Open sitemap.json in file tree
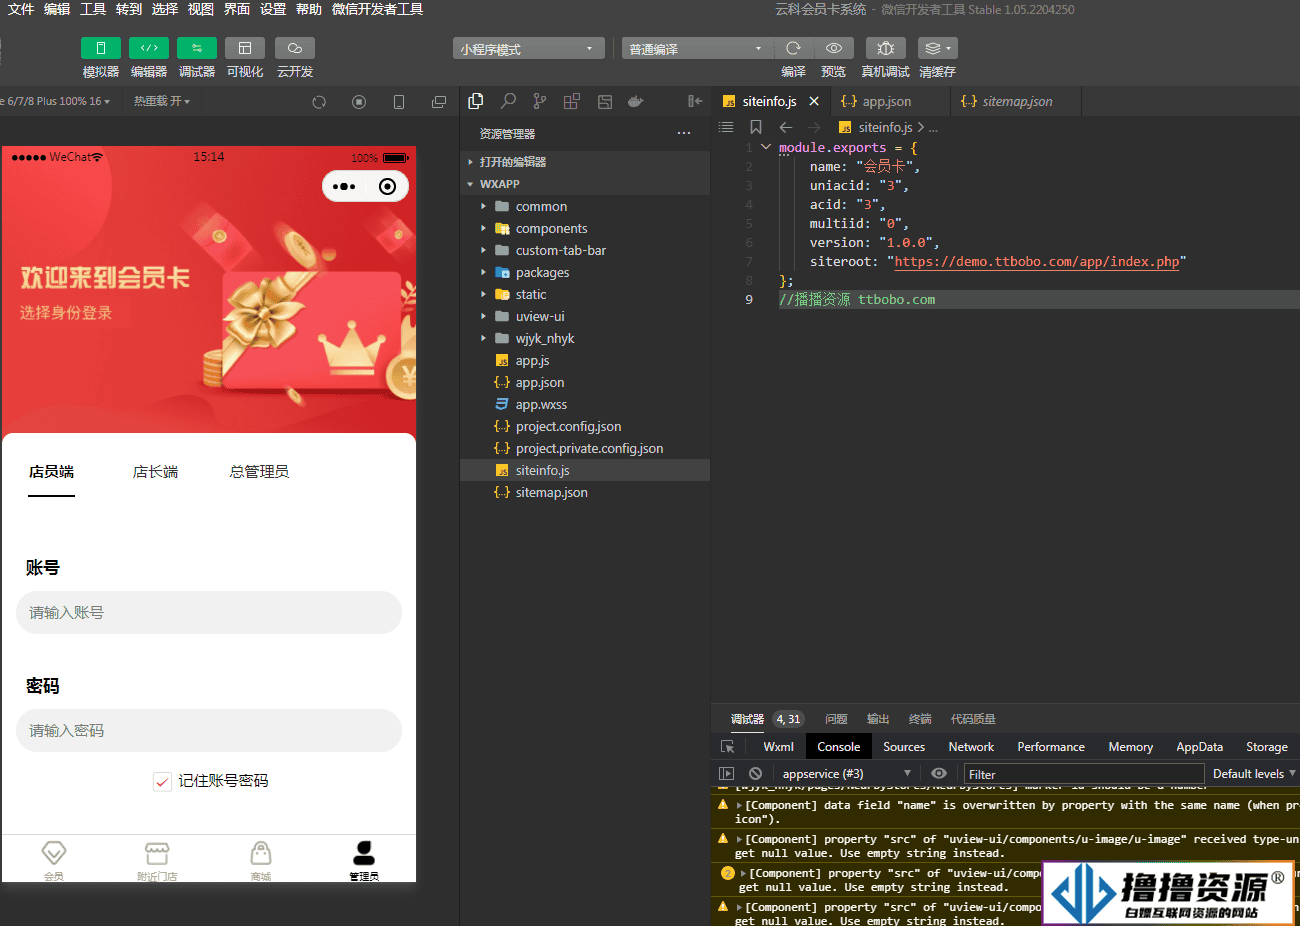This screenshot has width=1300, height=926. point(585,492)
